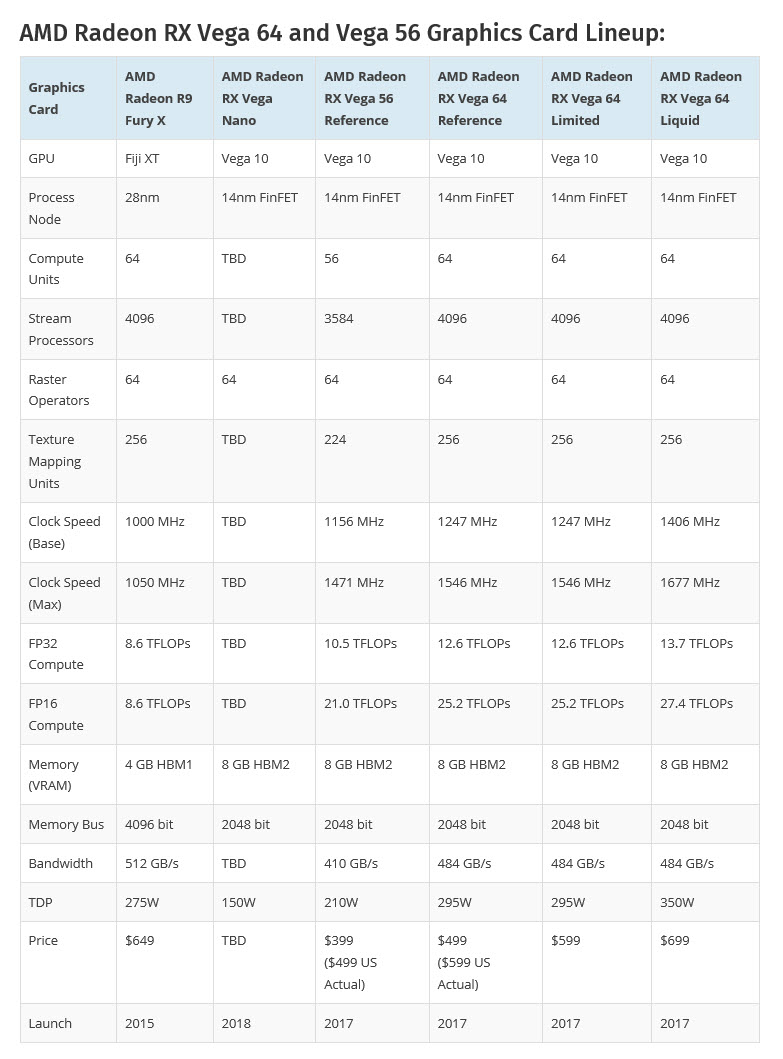Click the 3584 stream processors value
The width and height of the screenshot is (783, 1059).
coord(340,318)
